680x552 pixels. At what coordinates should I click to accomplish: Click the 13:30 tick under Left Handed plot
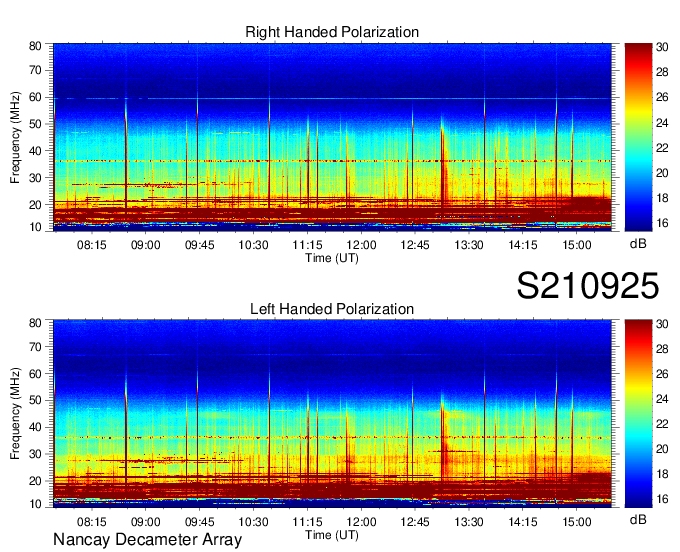[469, 522]
